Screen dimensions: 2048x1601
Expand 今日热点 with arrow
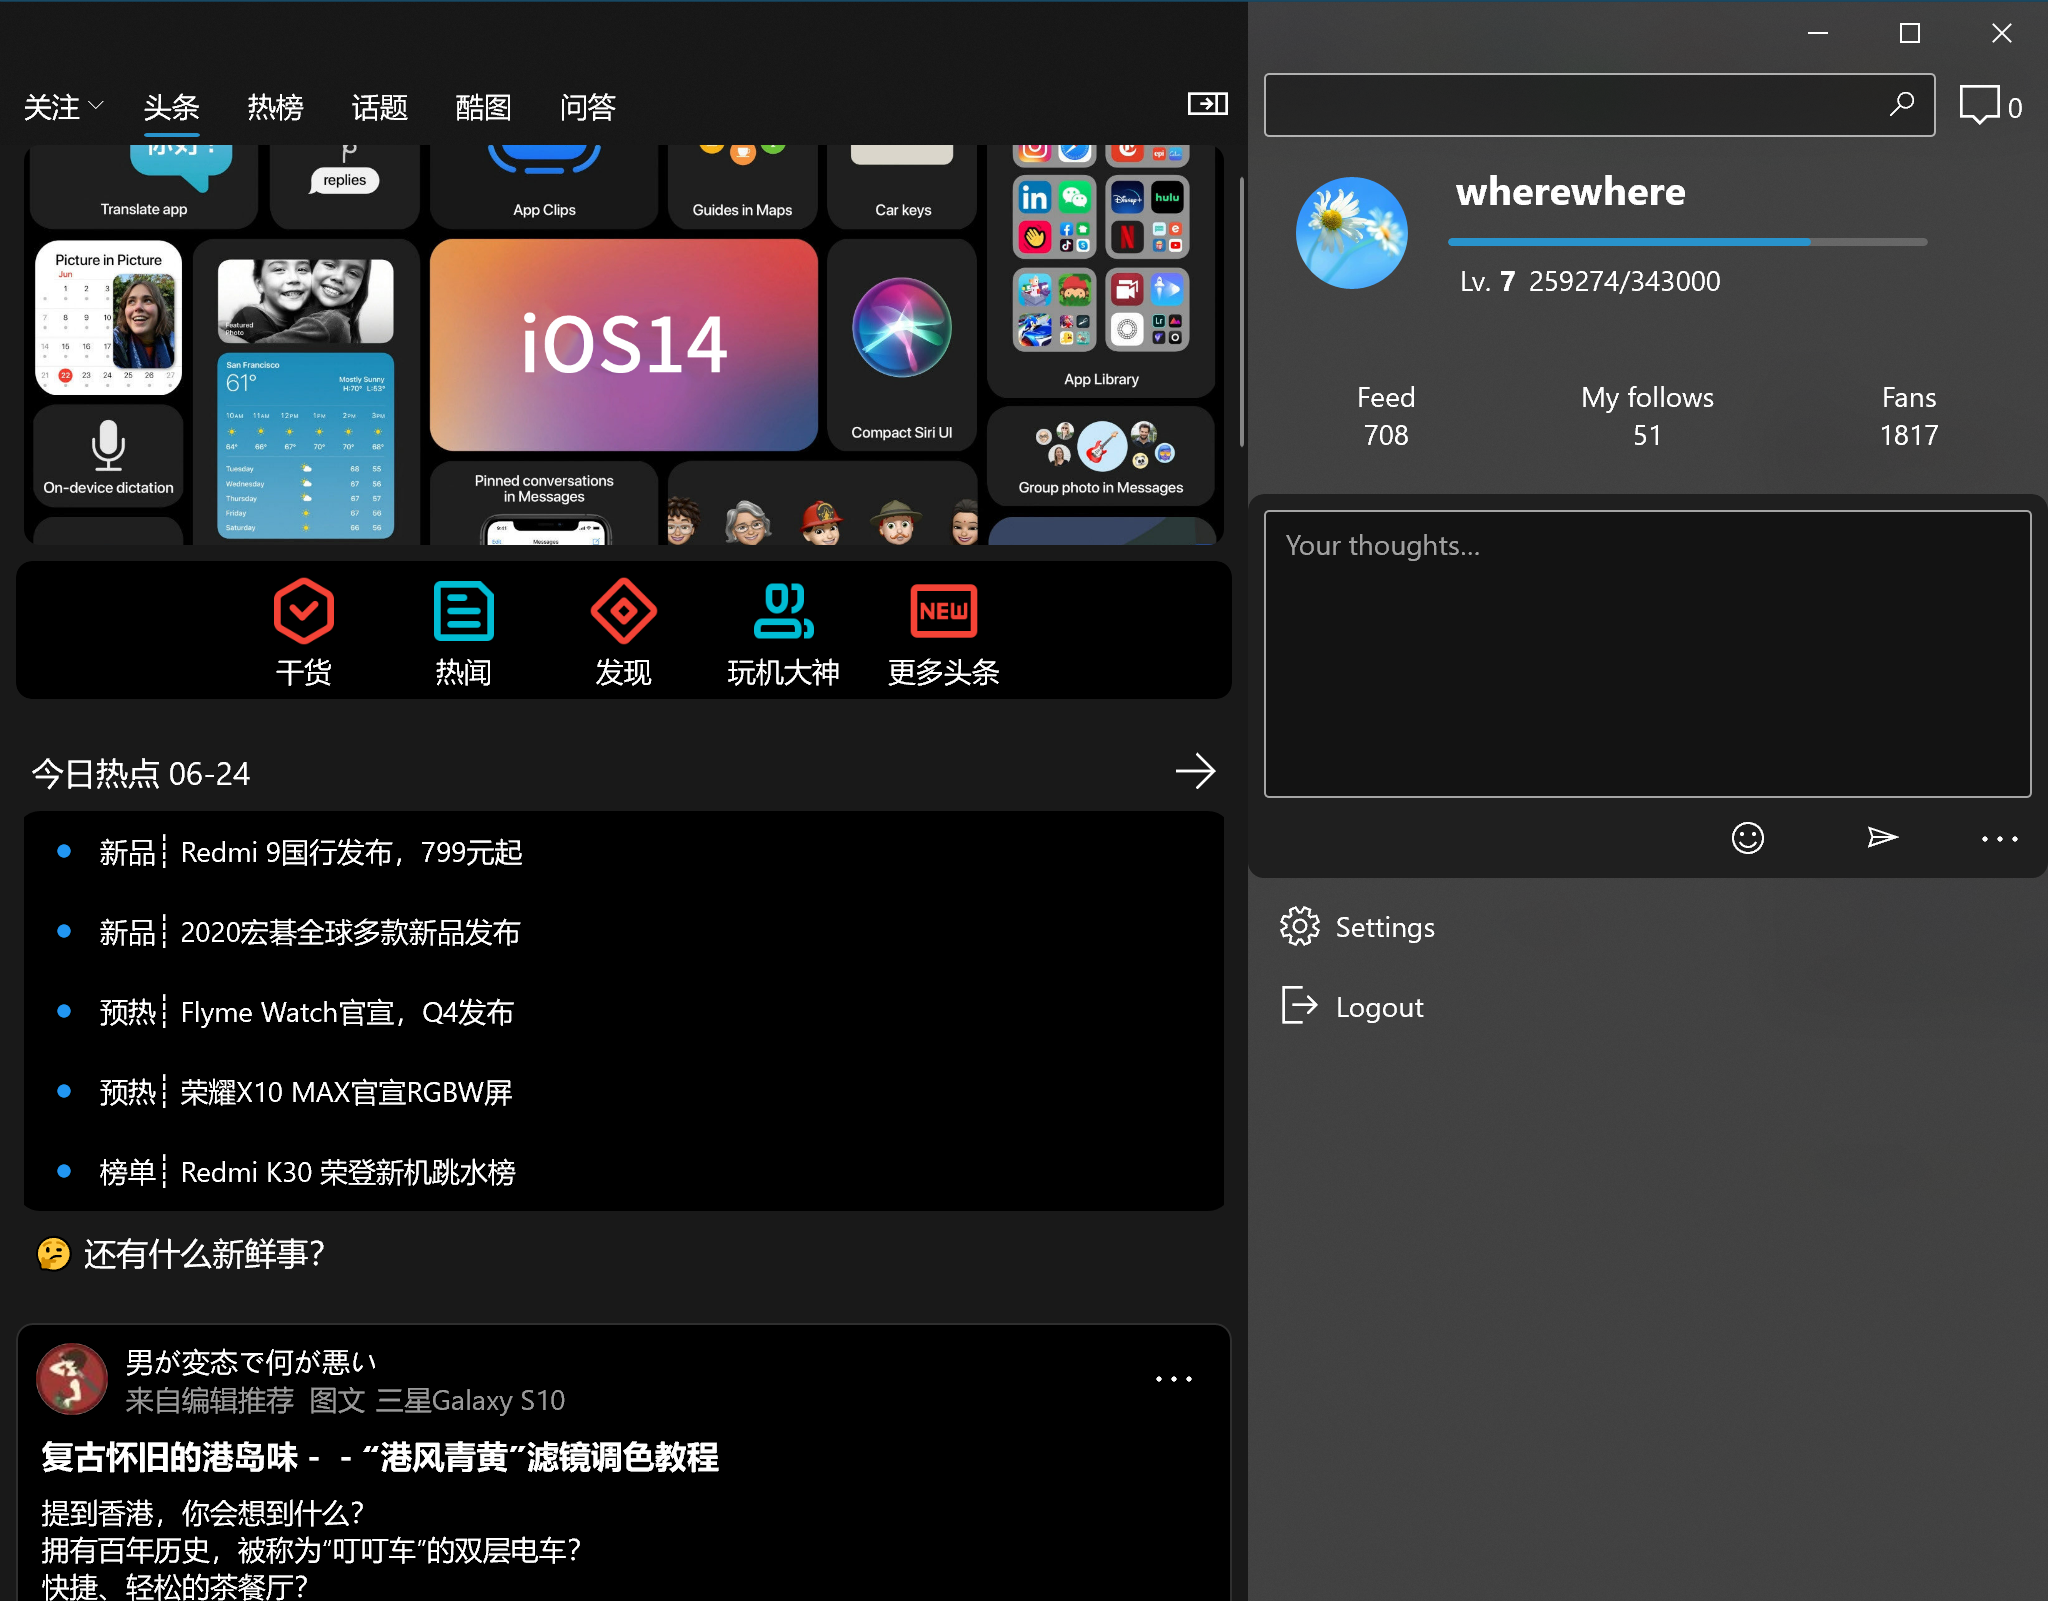(x=1195, y=771)
